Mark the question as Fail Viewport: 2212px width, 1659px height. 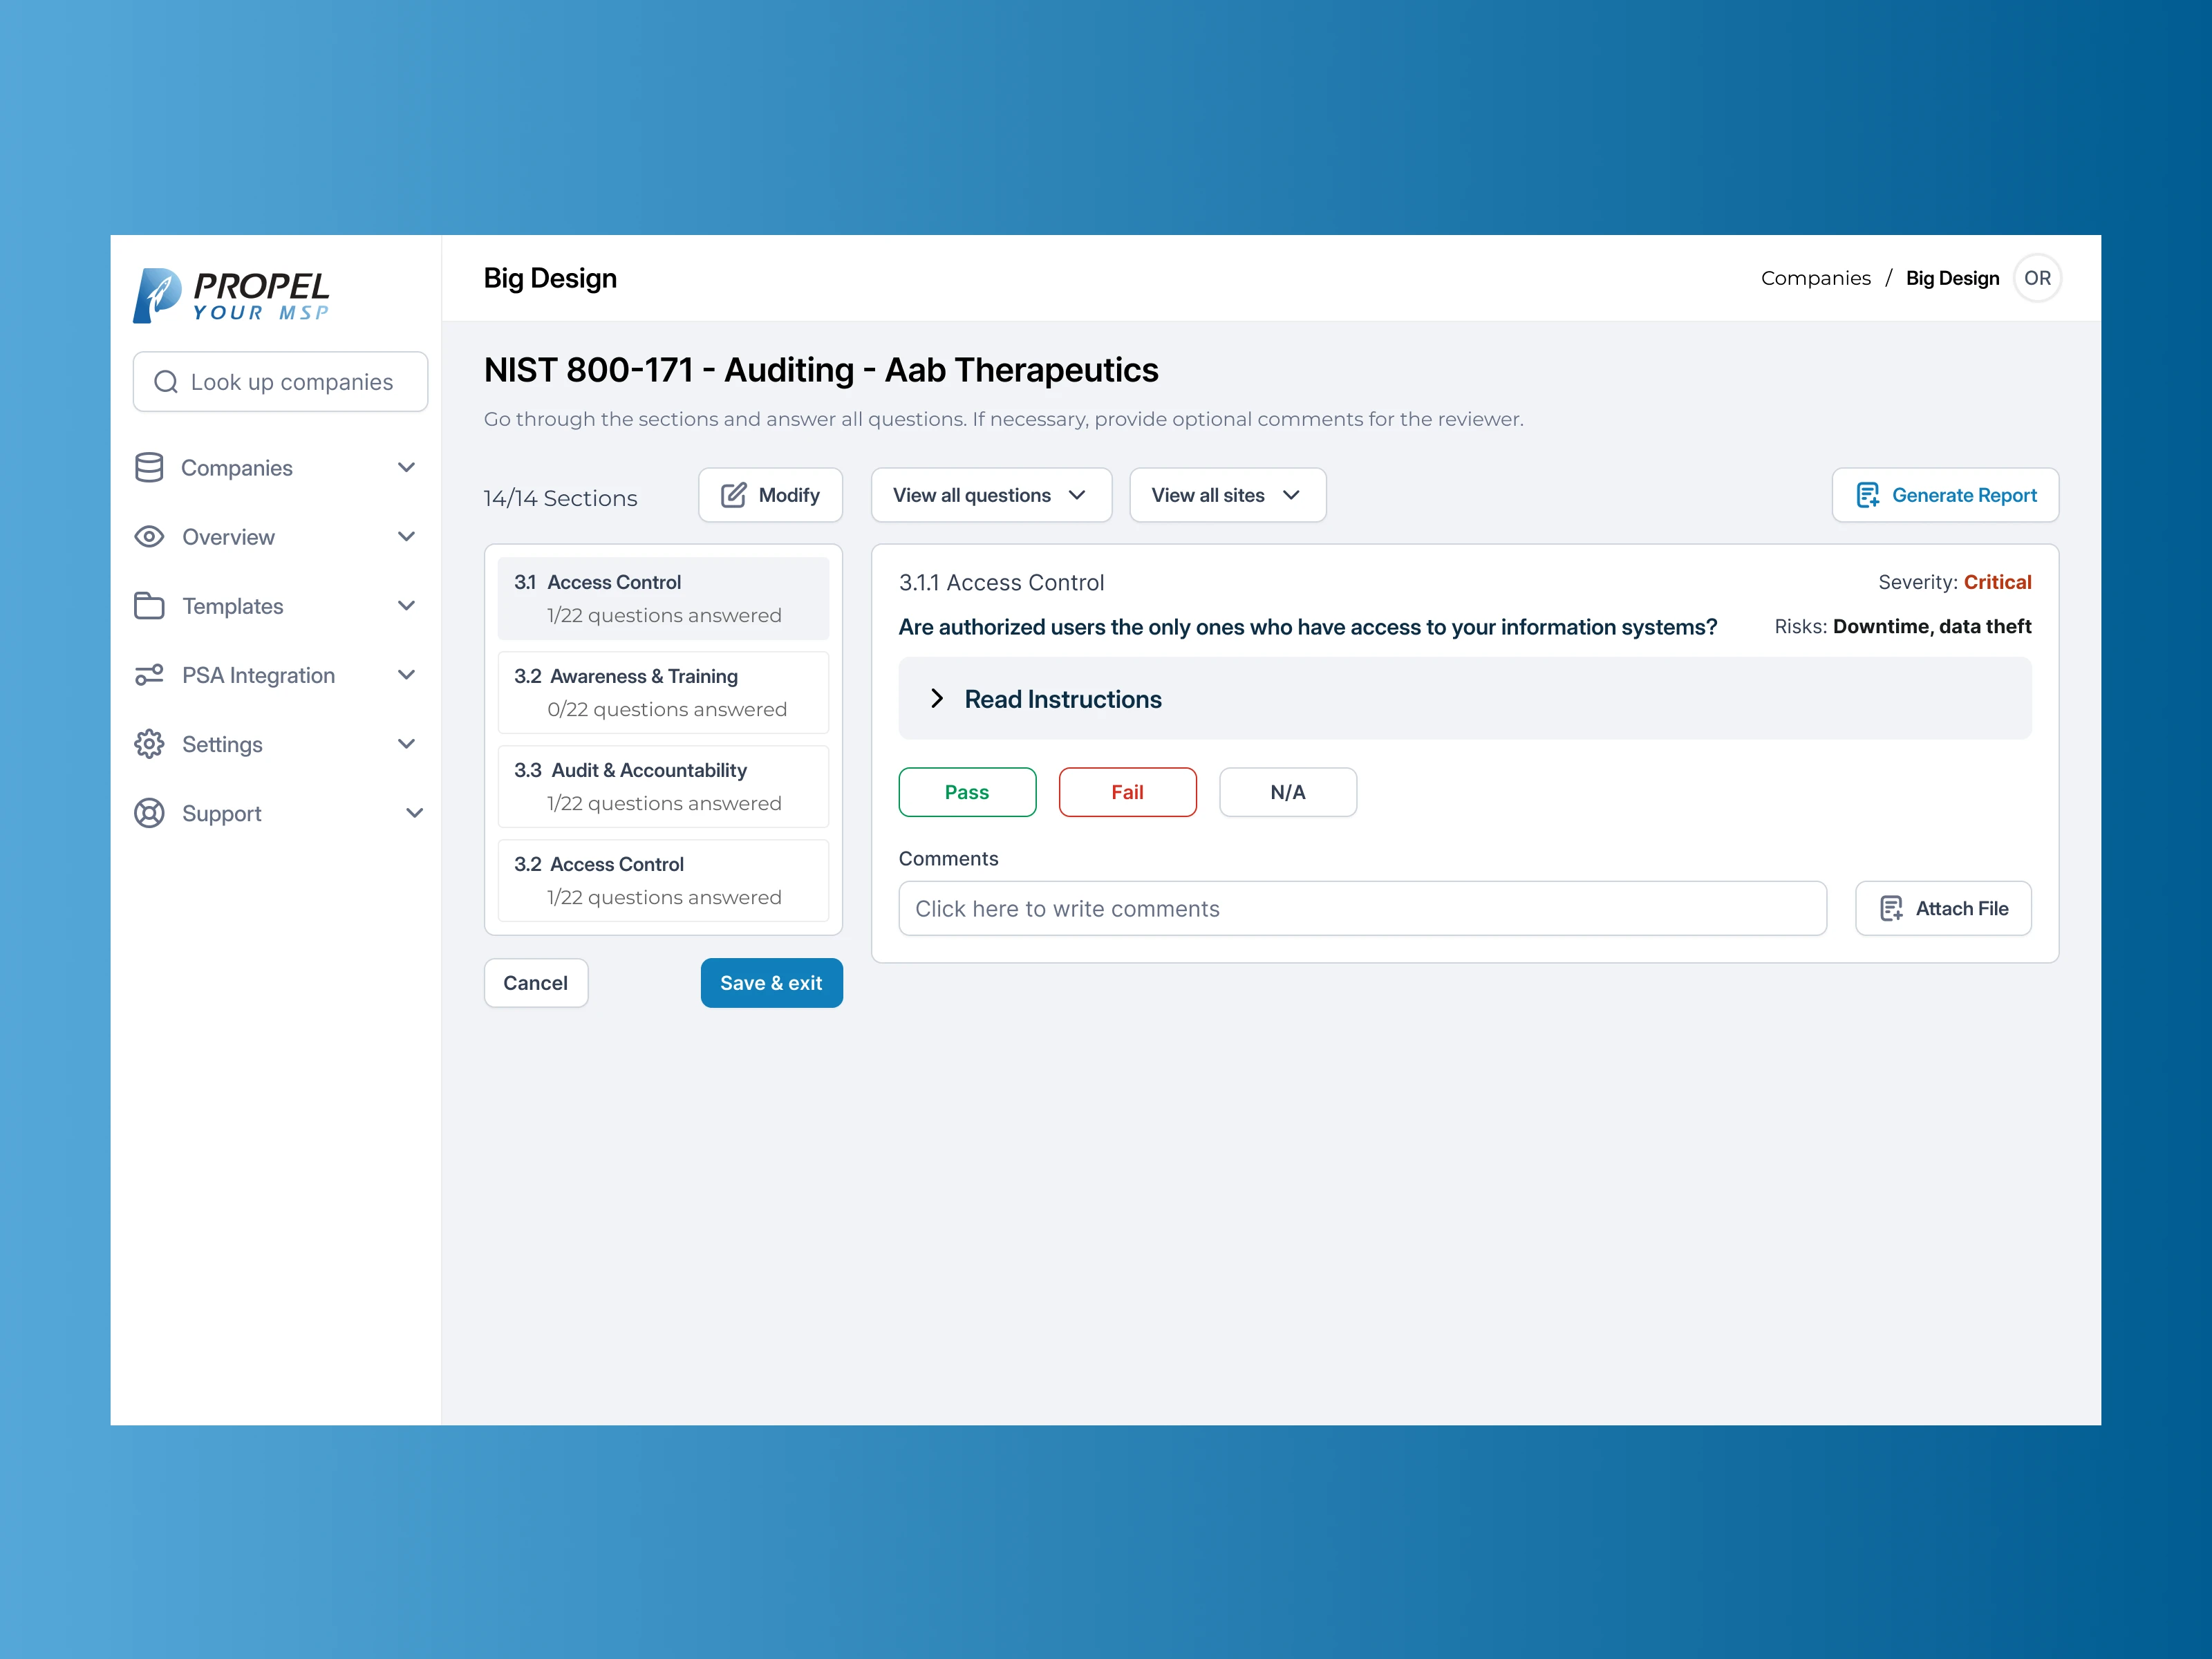1127,792
